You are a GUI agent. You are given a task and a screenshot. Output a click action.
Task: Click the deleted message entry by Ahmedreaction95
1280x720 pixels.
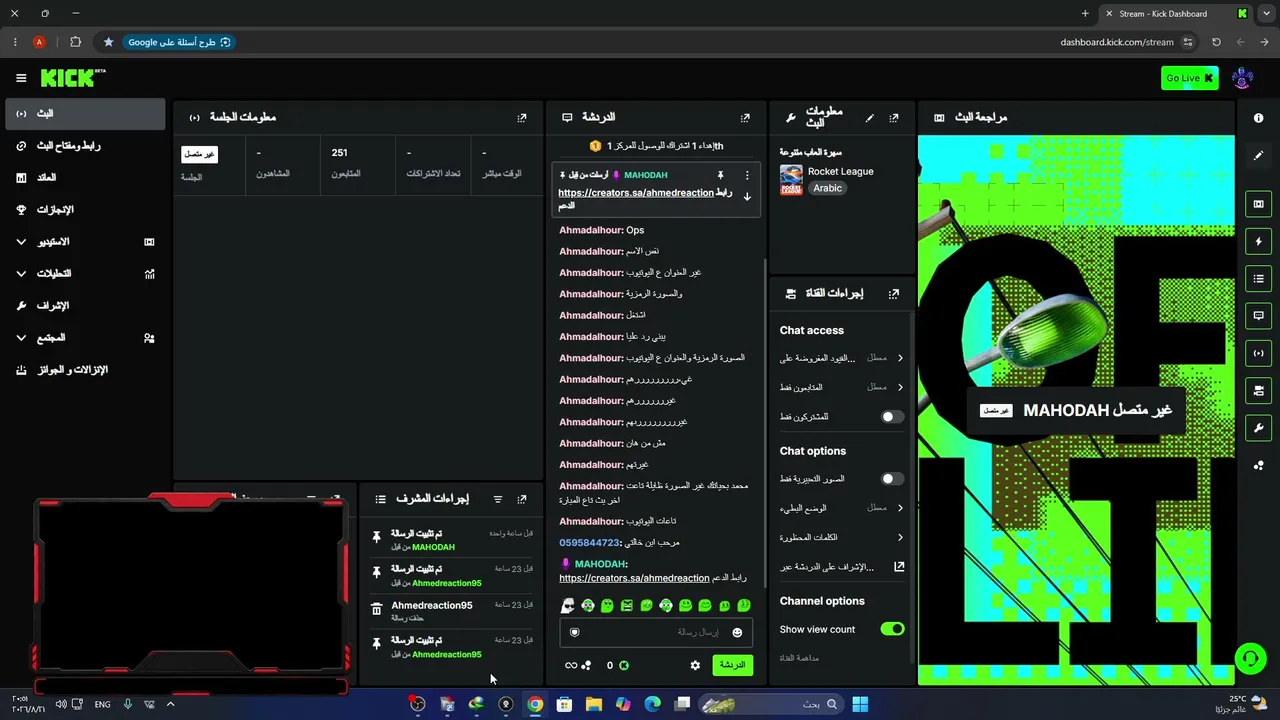click(x=453, y=611)
